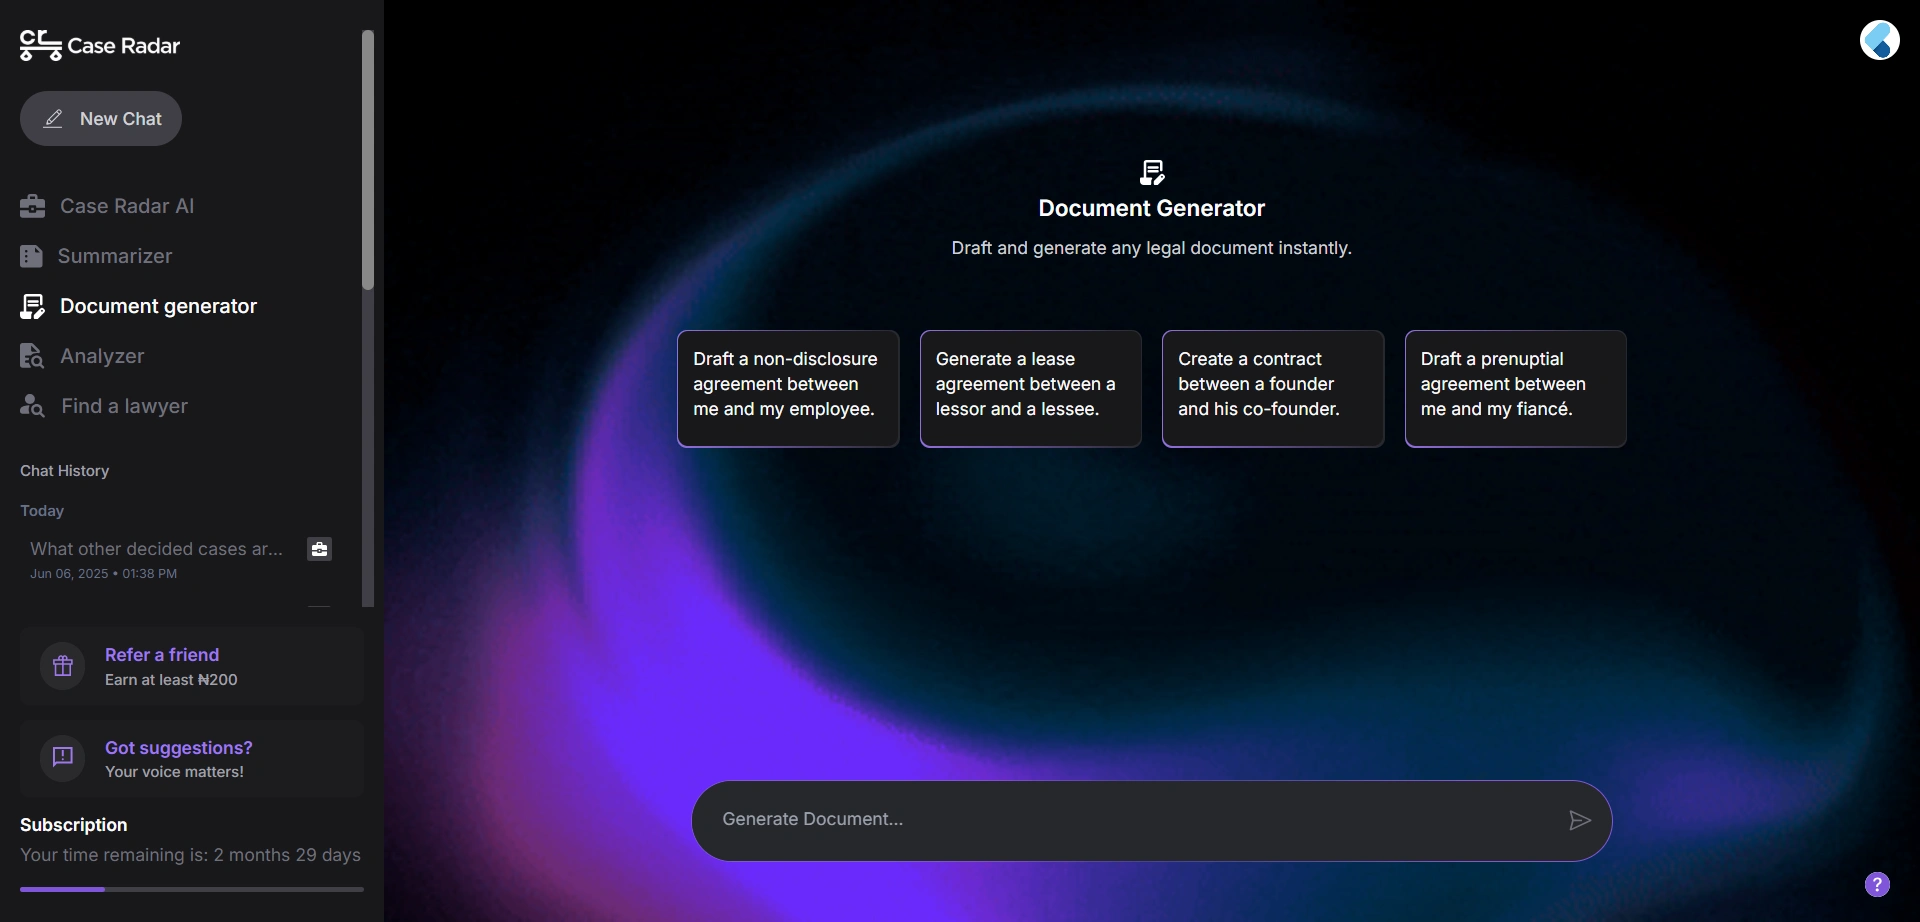The image size is (1920, 922).
Task: Click the Document Generator main title
Action: click(1152, 208)
